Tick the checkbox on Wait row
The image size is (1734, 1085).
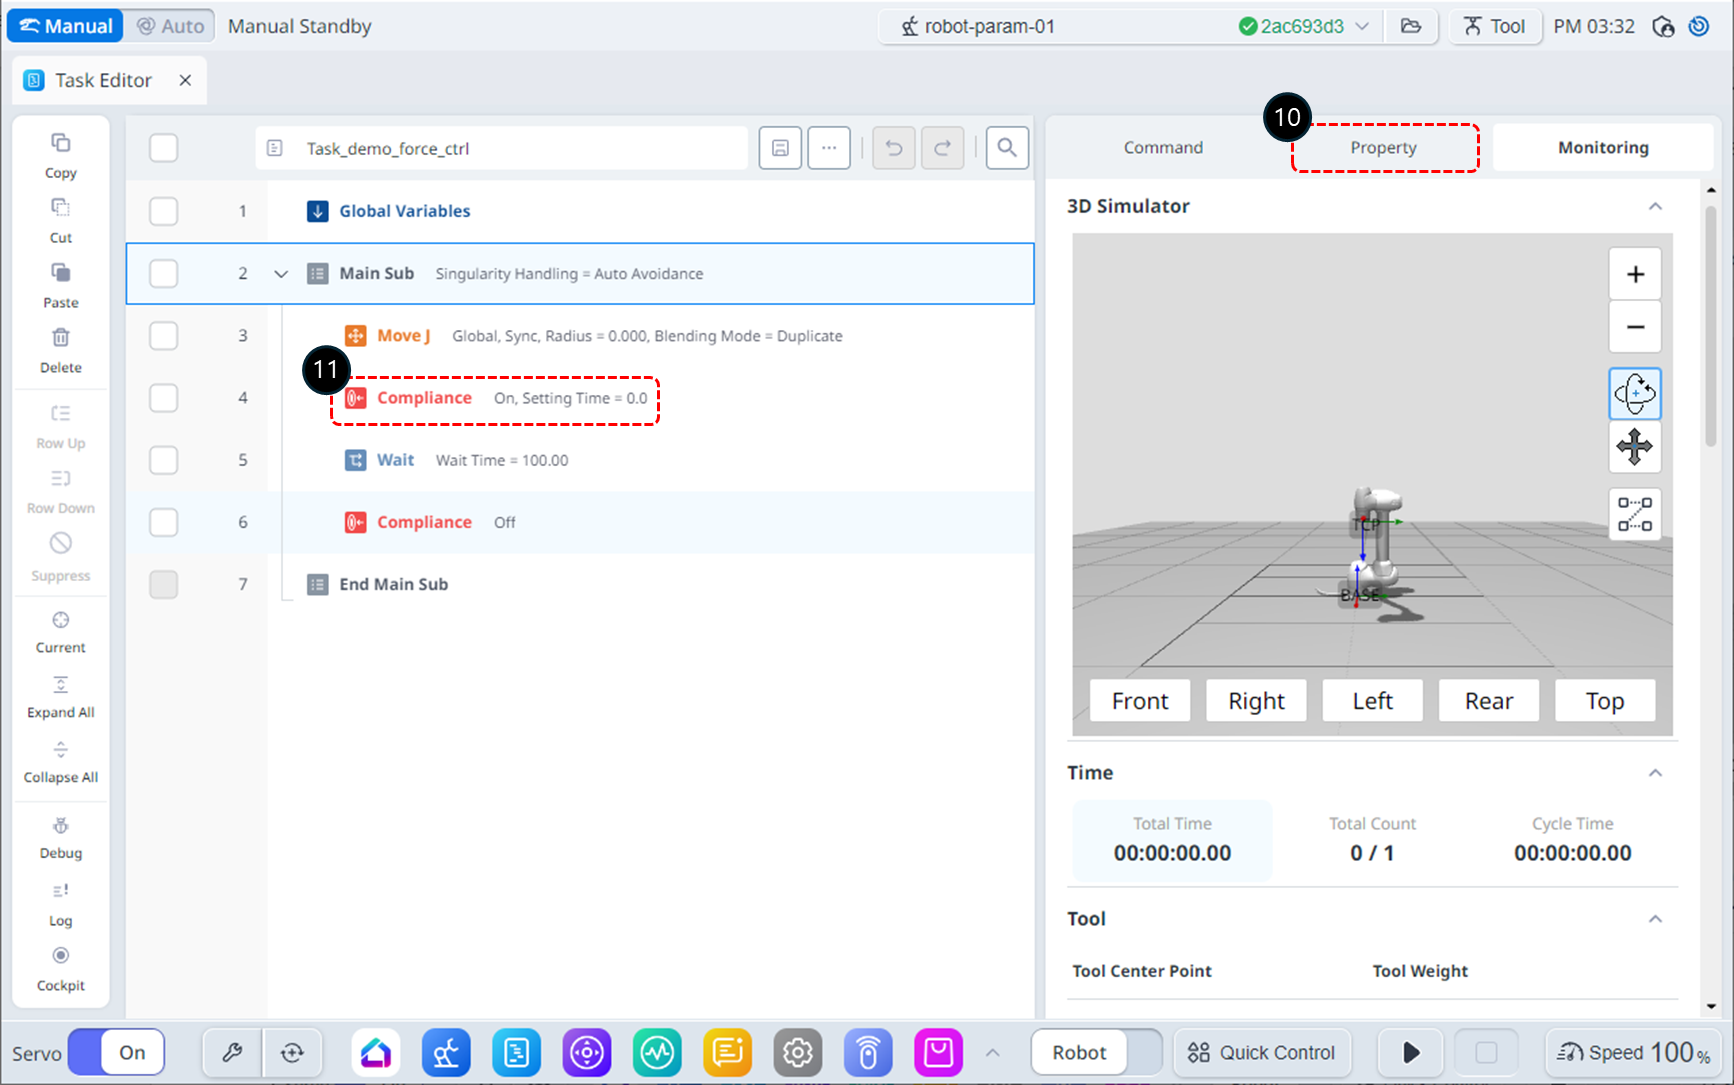[x=163, y=460]
